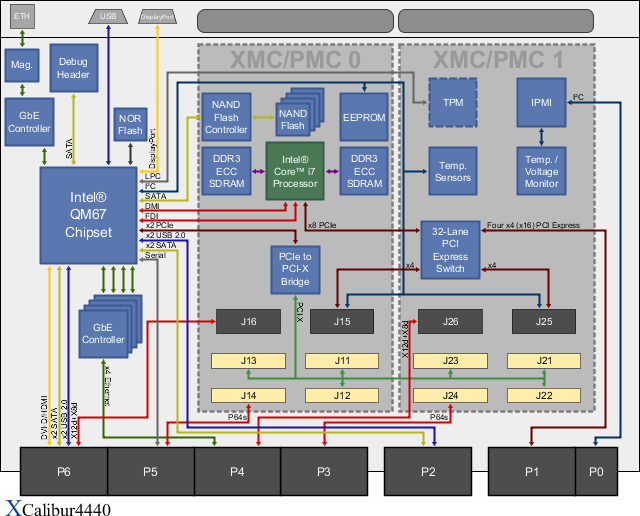The width and height of the screenshot is (640, 516).
Task: Click the x8 PCIe label
Action: tap(322, 225)
